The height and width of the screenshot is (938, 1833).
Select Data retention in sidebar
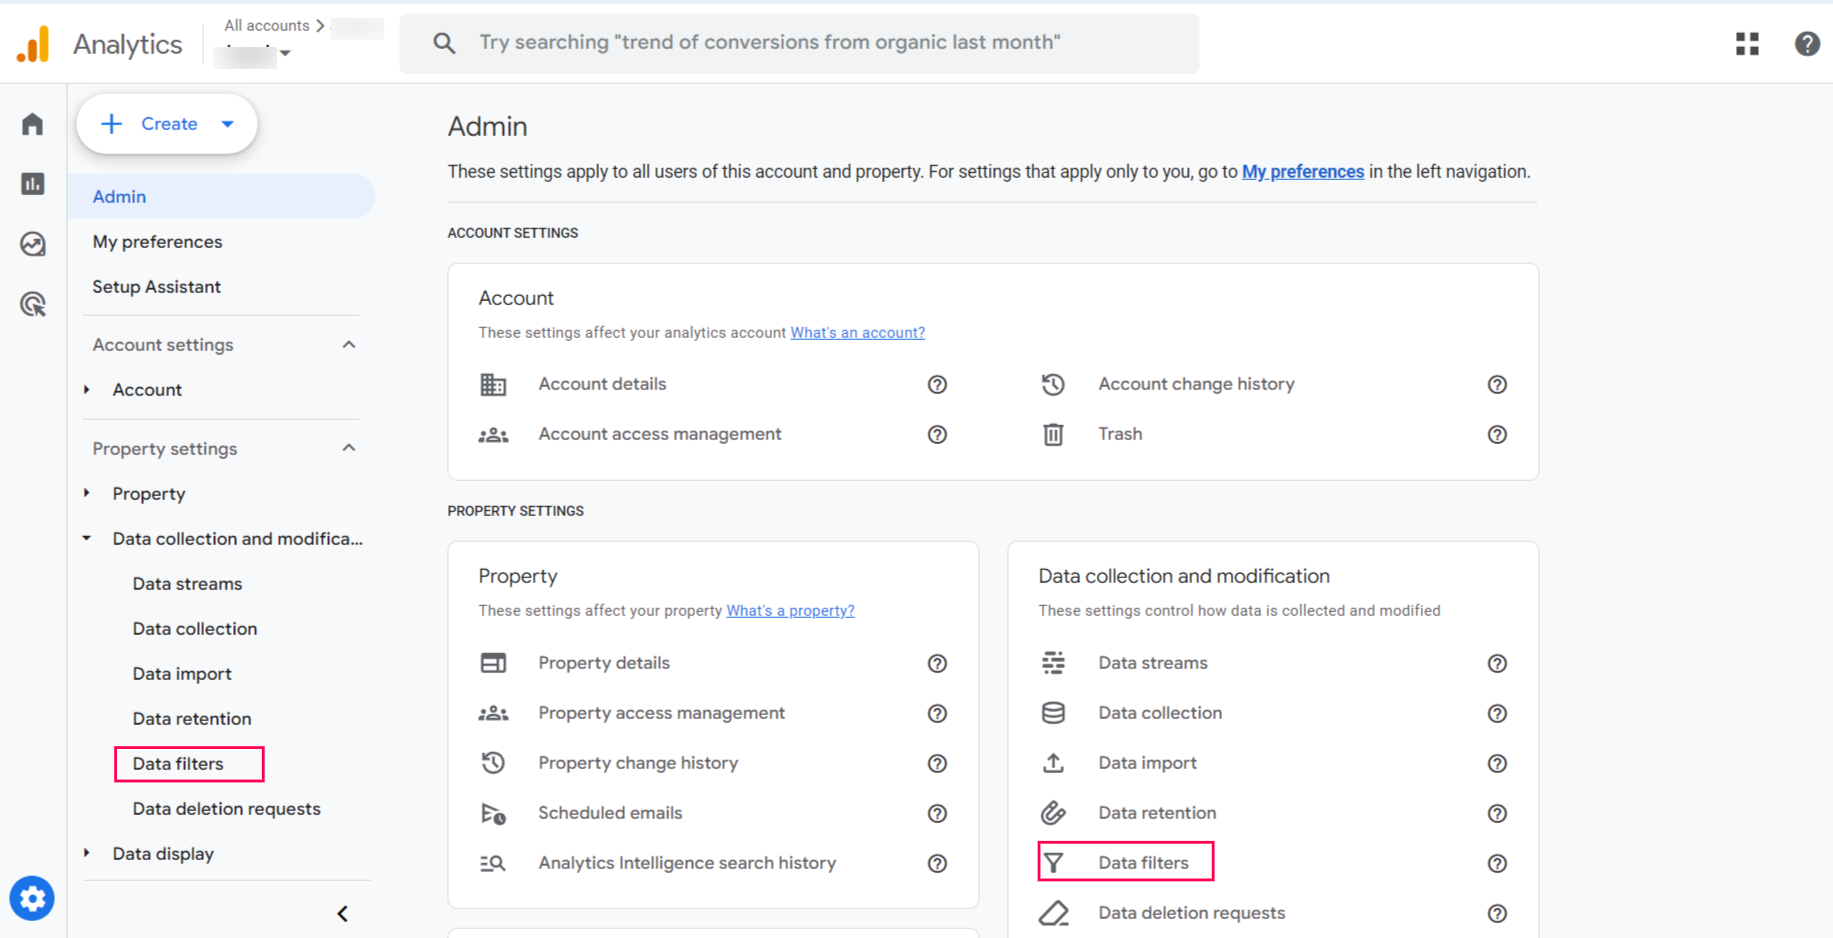192,719
